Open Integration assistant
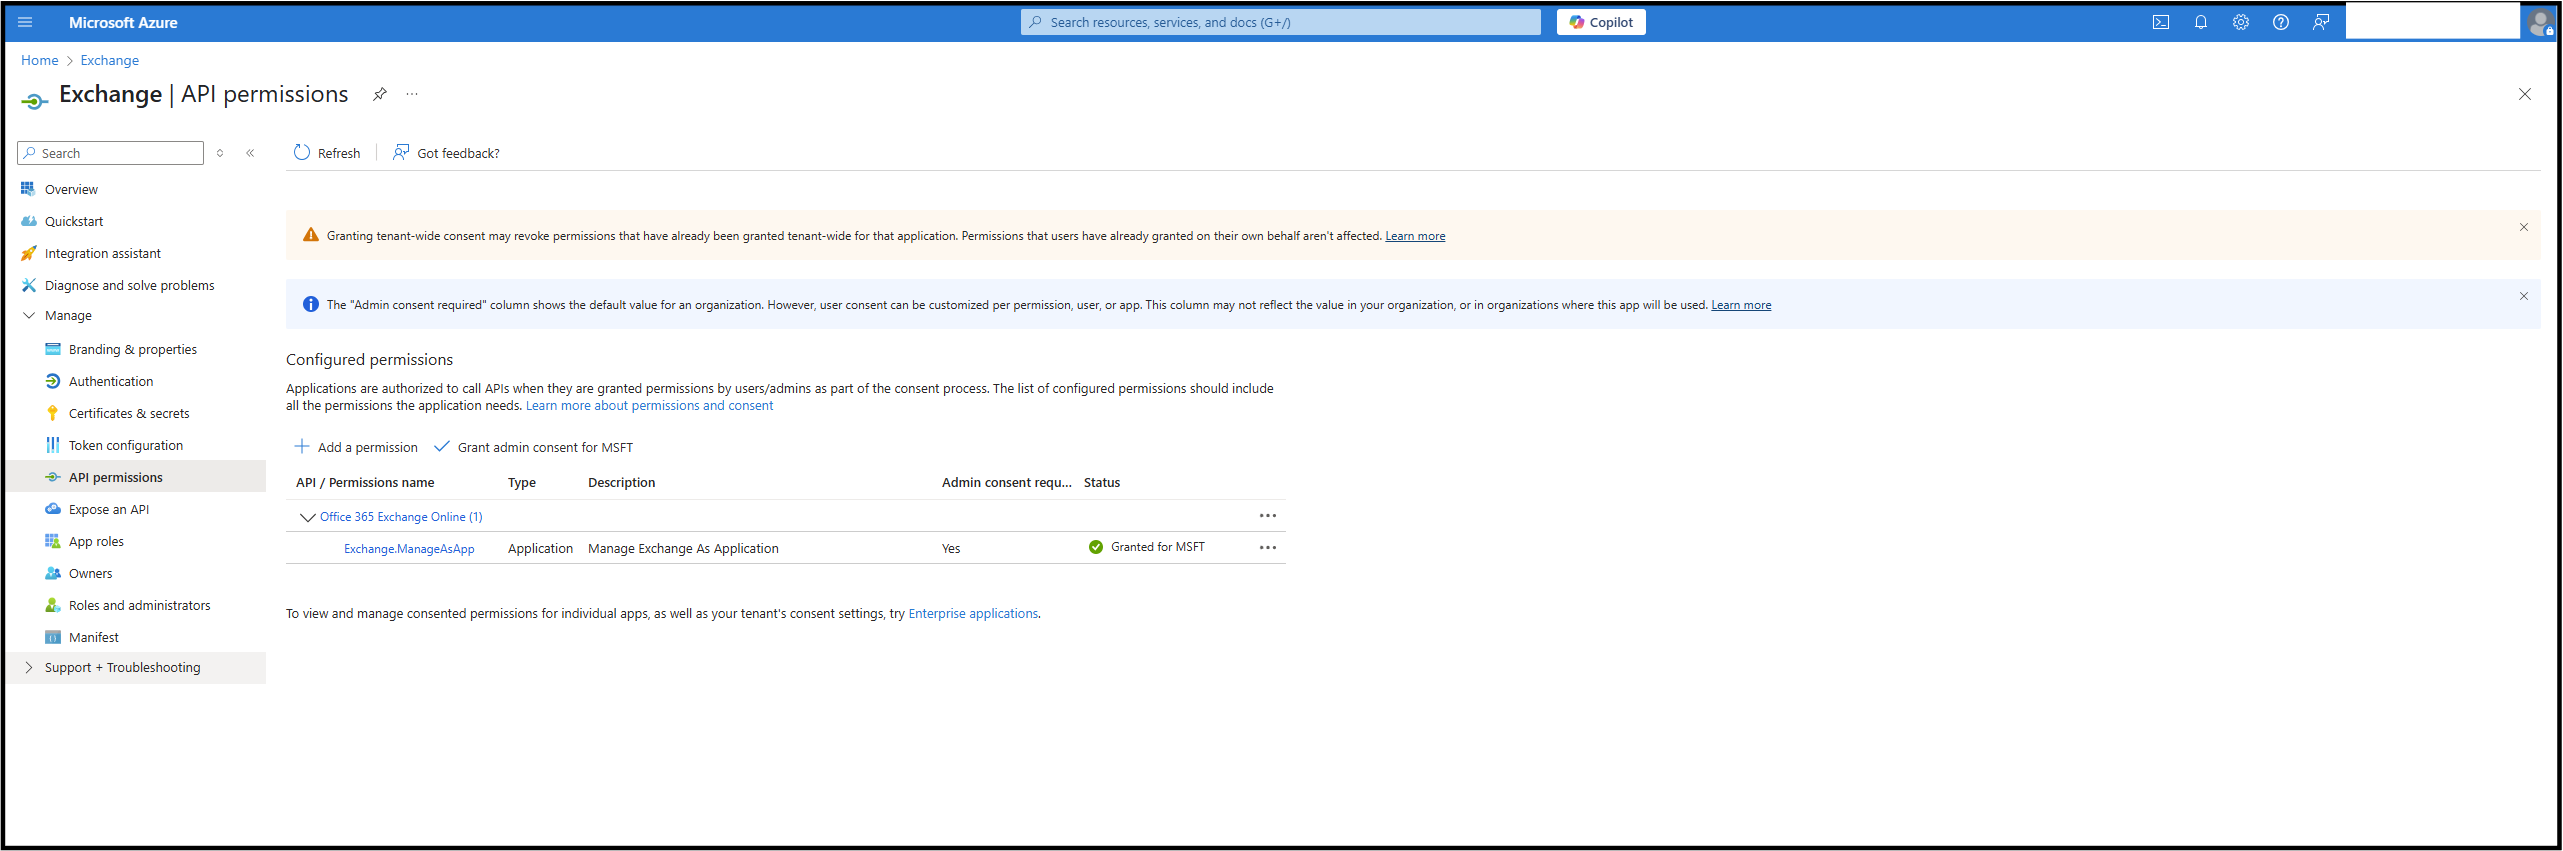2563x851 pixels. 102,253
